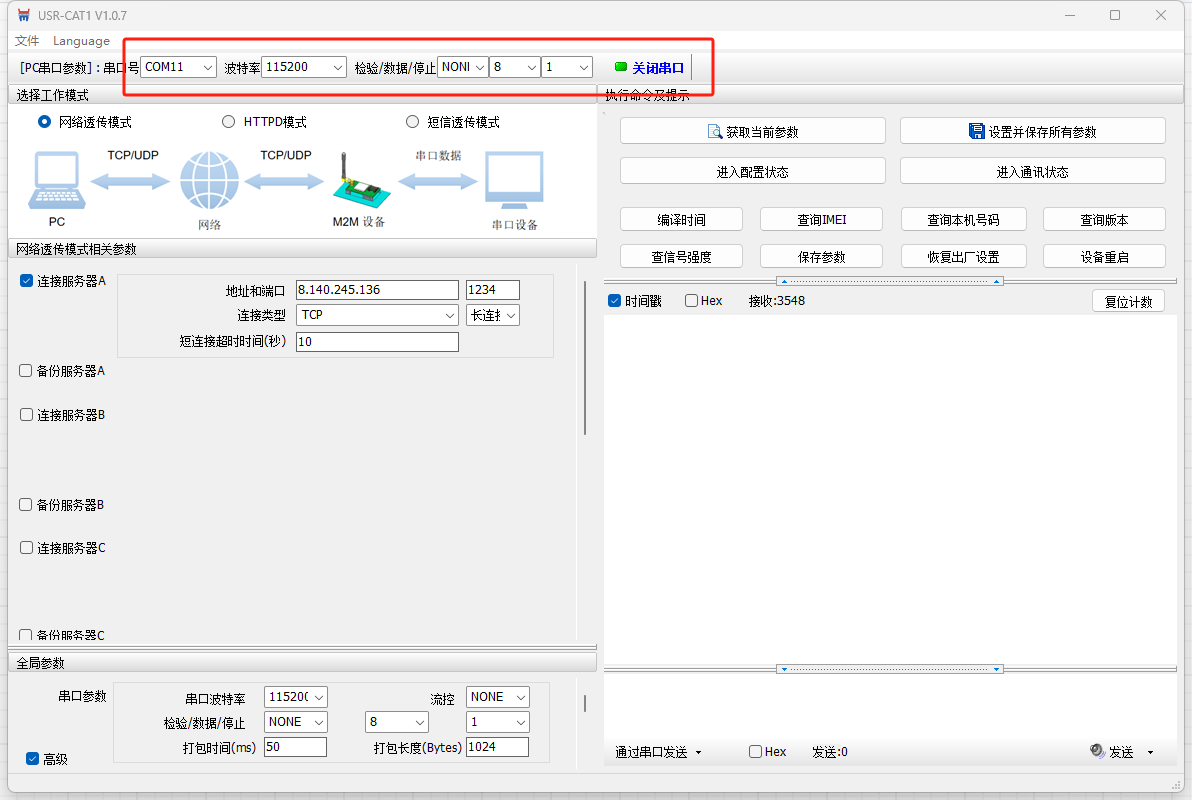Select 短信透传模式 radio button

click(x=413, y=122)
